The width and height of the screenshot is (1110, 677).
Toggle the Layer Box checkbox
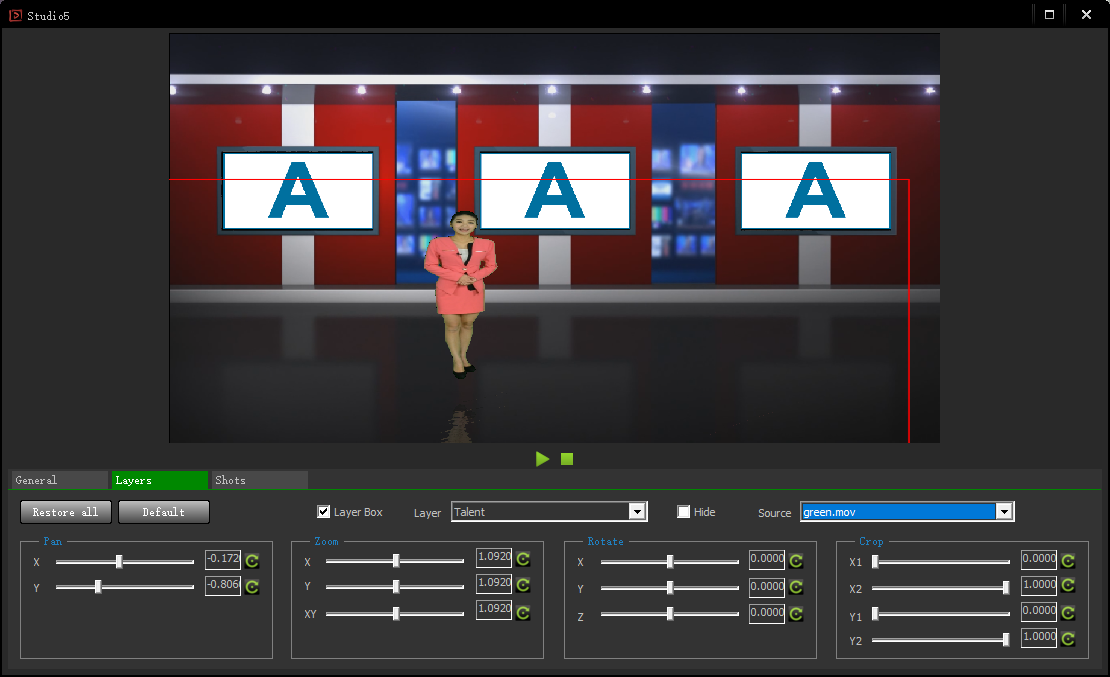(324, 511)
